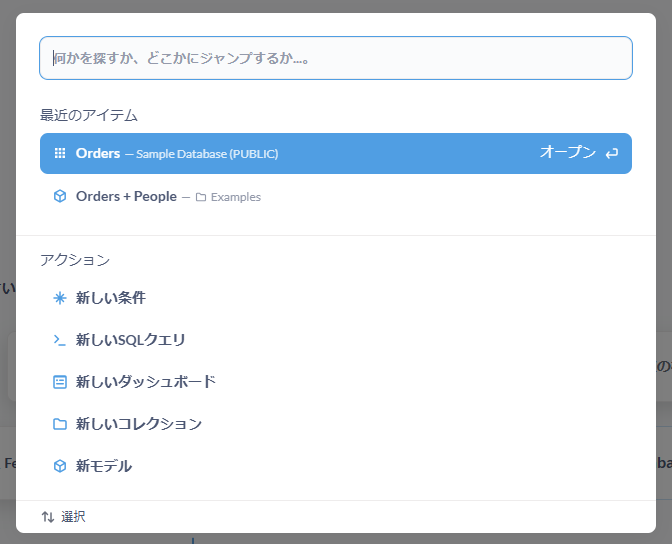Select the 新しいSQLクエリ action
This screenshot has width=672, height=544.
(x=336, y=340)
